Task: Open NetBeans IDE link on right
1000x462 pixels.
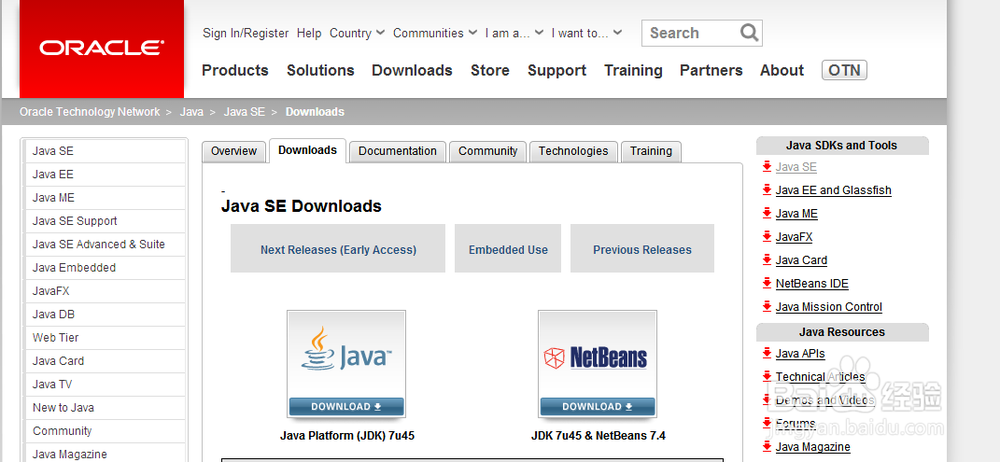Action: (812, 283)
